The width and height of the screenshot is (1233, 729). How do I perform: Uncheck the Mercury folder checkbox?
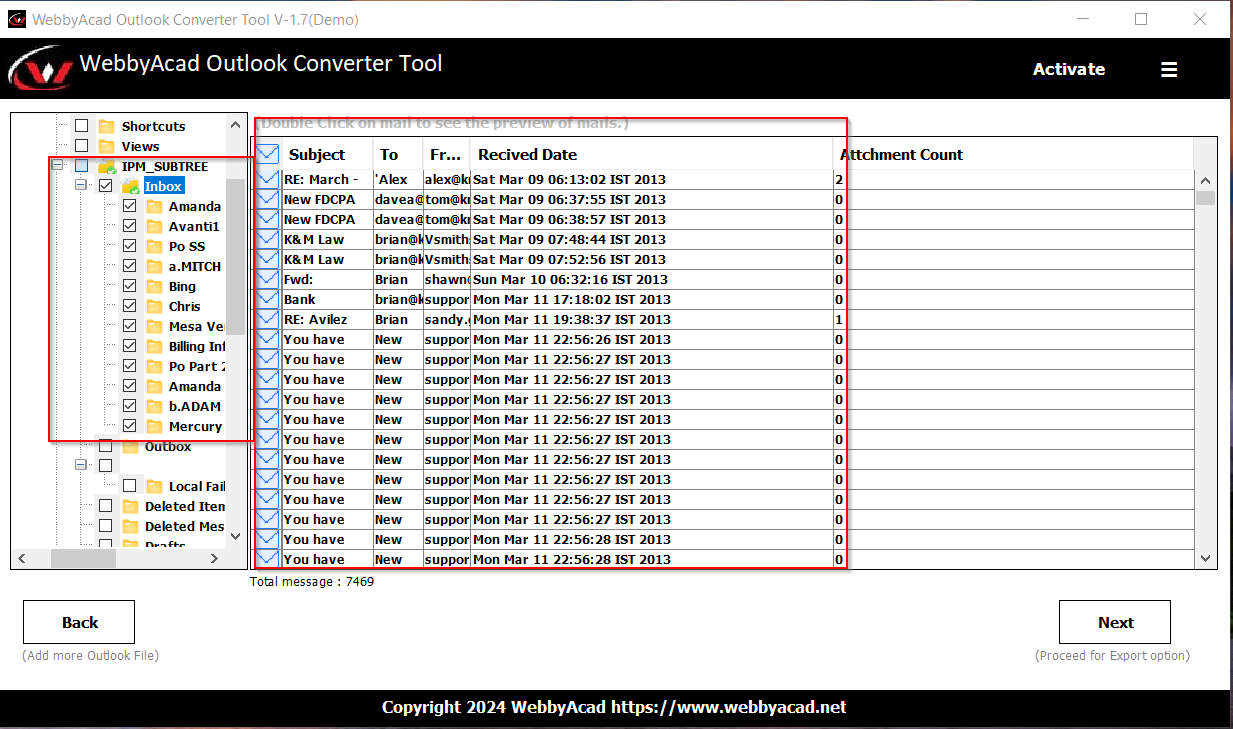point(129,426)
